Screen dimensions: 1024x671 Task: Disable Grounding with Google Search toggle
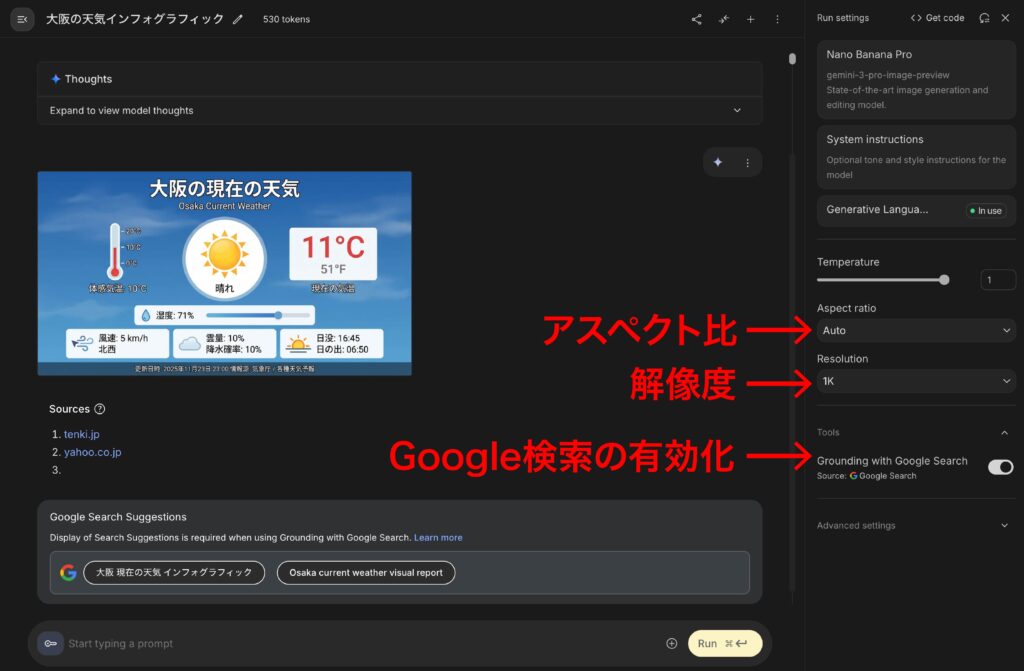(1000, 467)
